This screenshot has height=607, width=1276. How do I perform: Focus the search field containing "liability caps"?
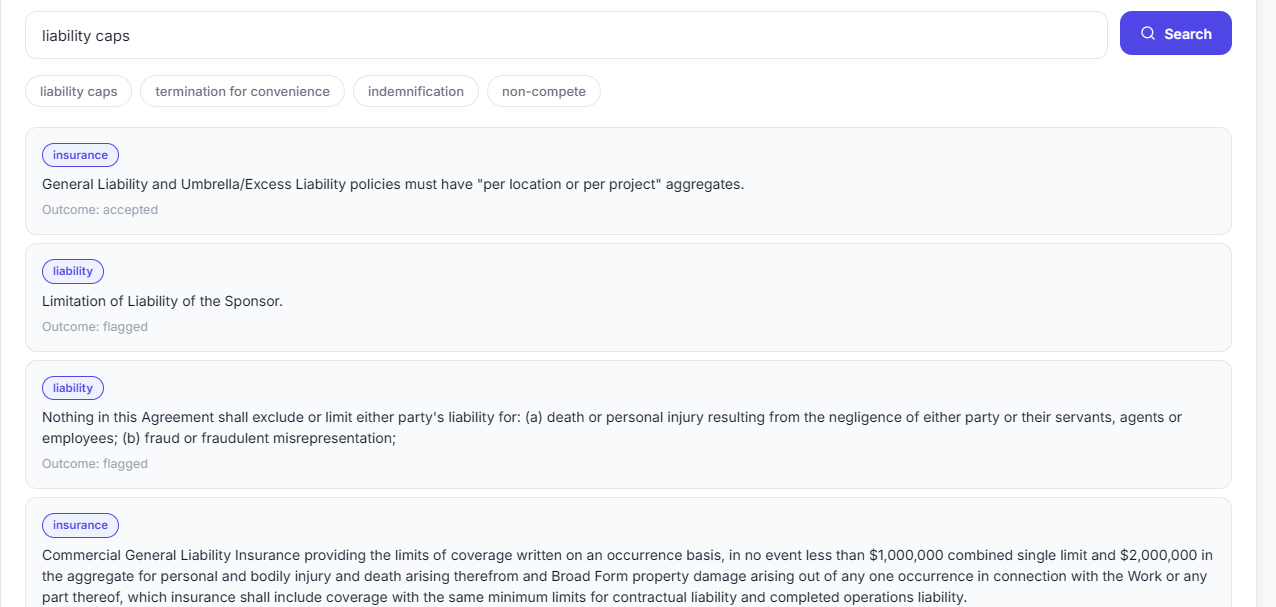tap(566, 36)
